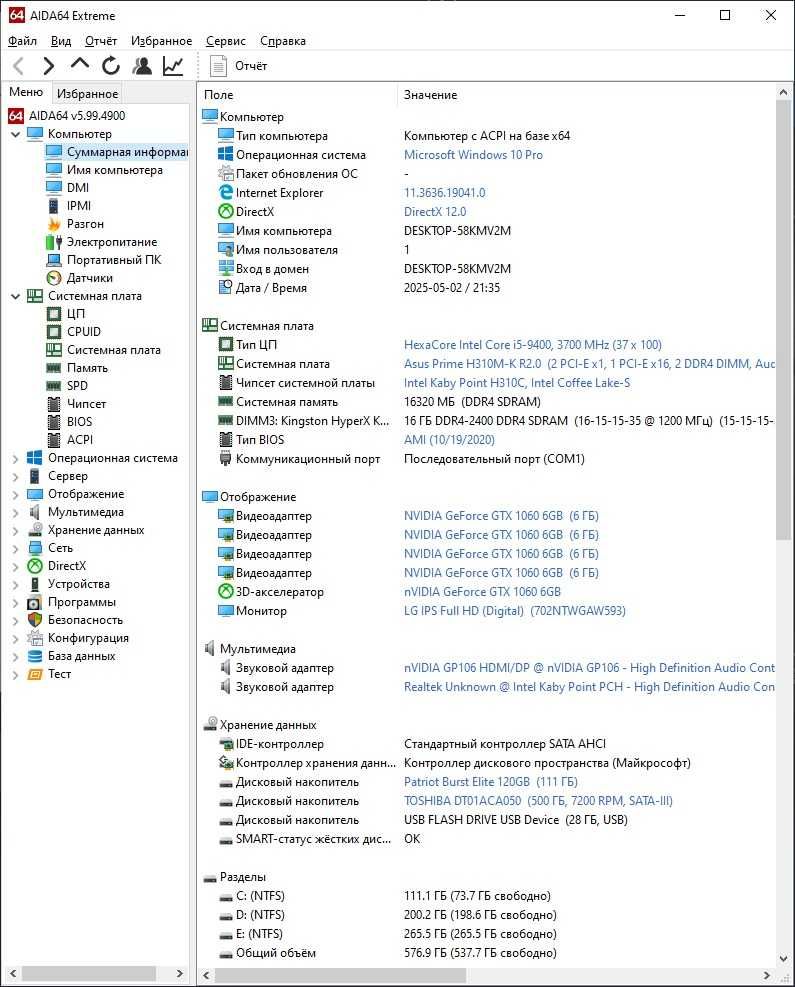The height and width of the screenshot is (987, 795).
Task: Expand the Отображение tree node
Action: (x=16, y=494)
